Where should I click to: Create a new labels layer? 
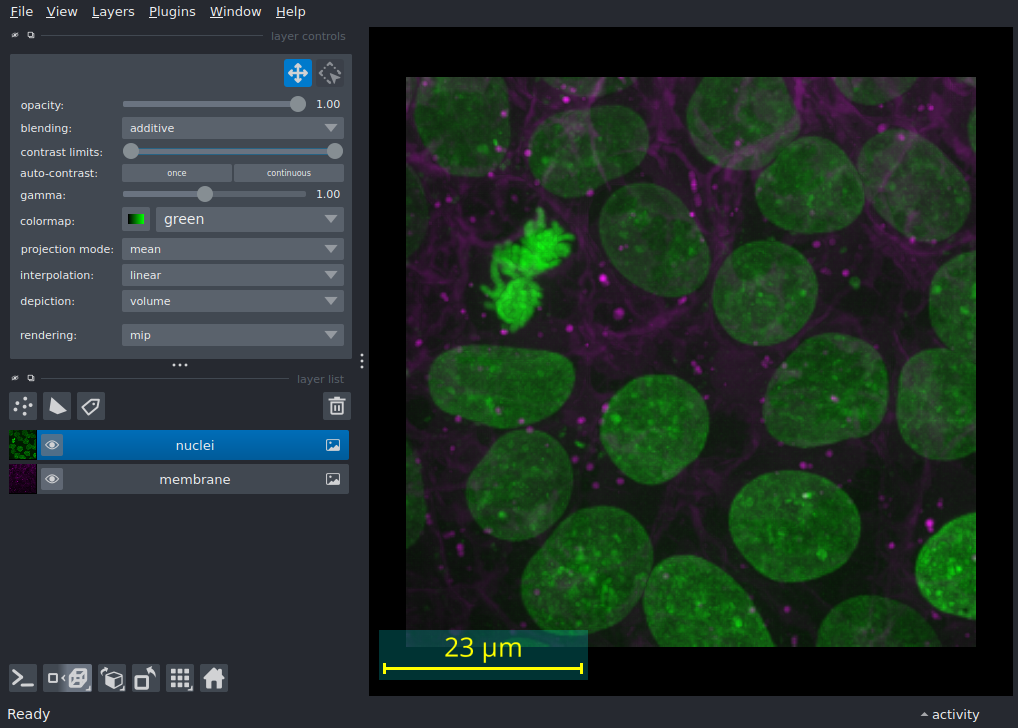(x=91, y=406)
